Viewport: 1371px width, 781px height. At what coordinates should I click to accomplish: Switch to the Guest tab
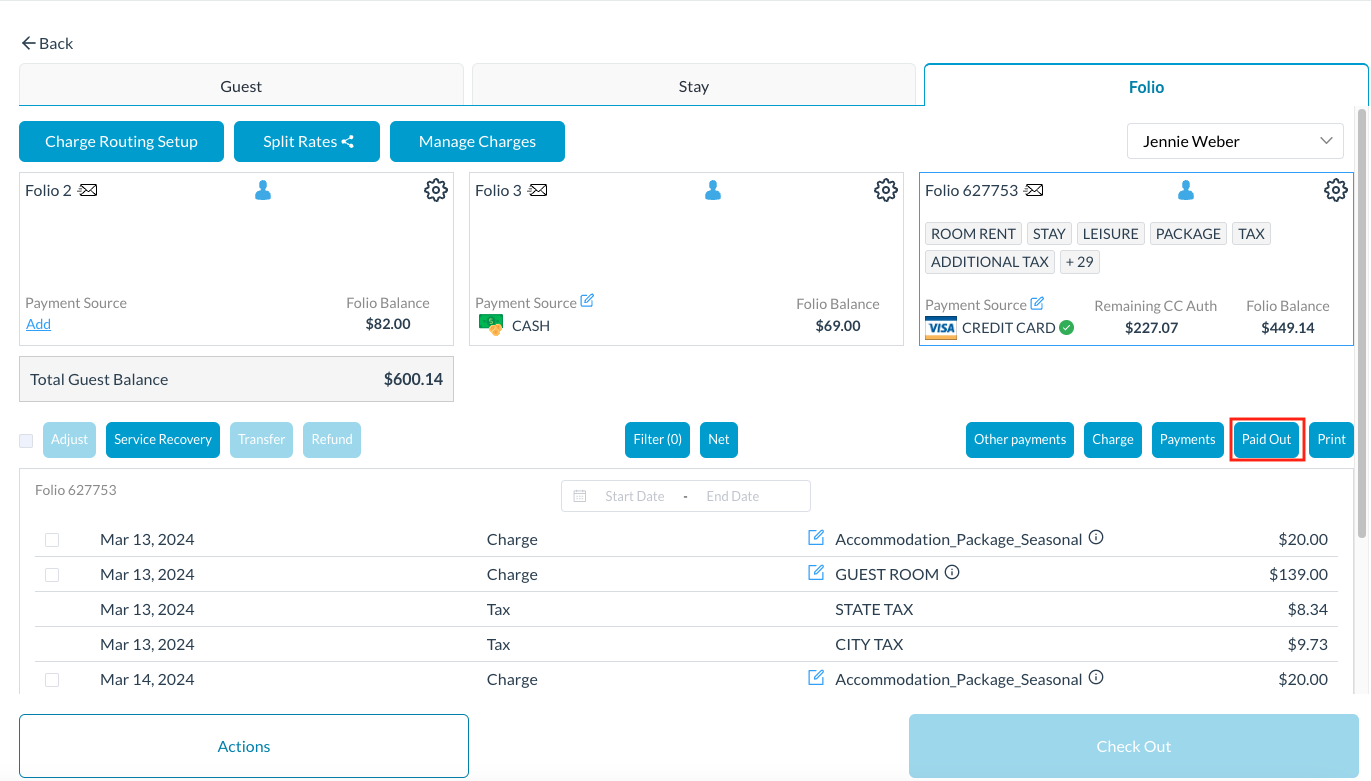[241, 87]
